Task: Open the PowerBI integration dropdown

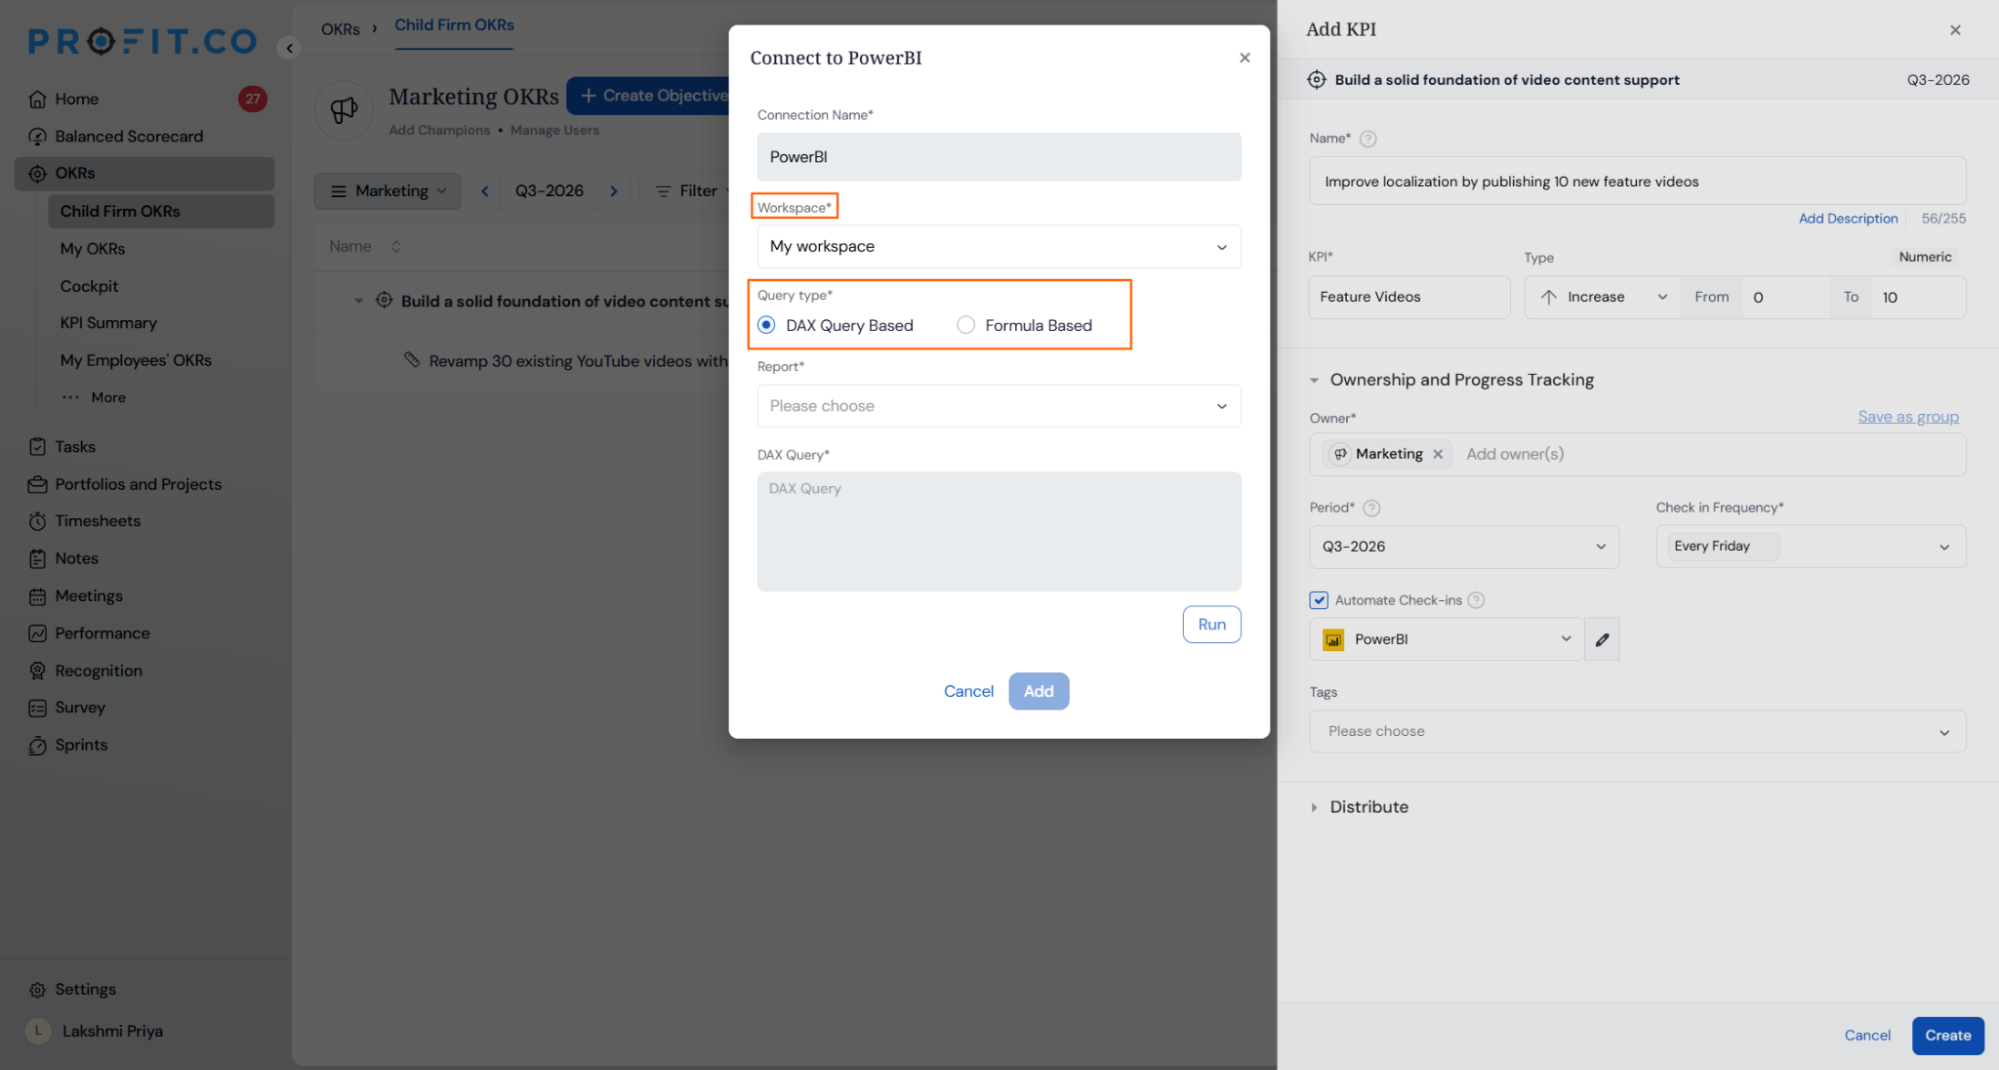Action: 1447,640
